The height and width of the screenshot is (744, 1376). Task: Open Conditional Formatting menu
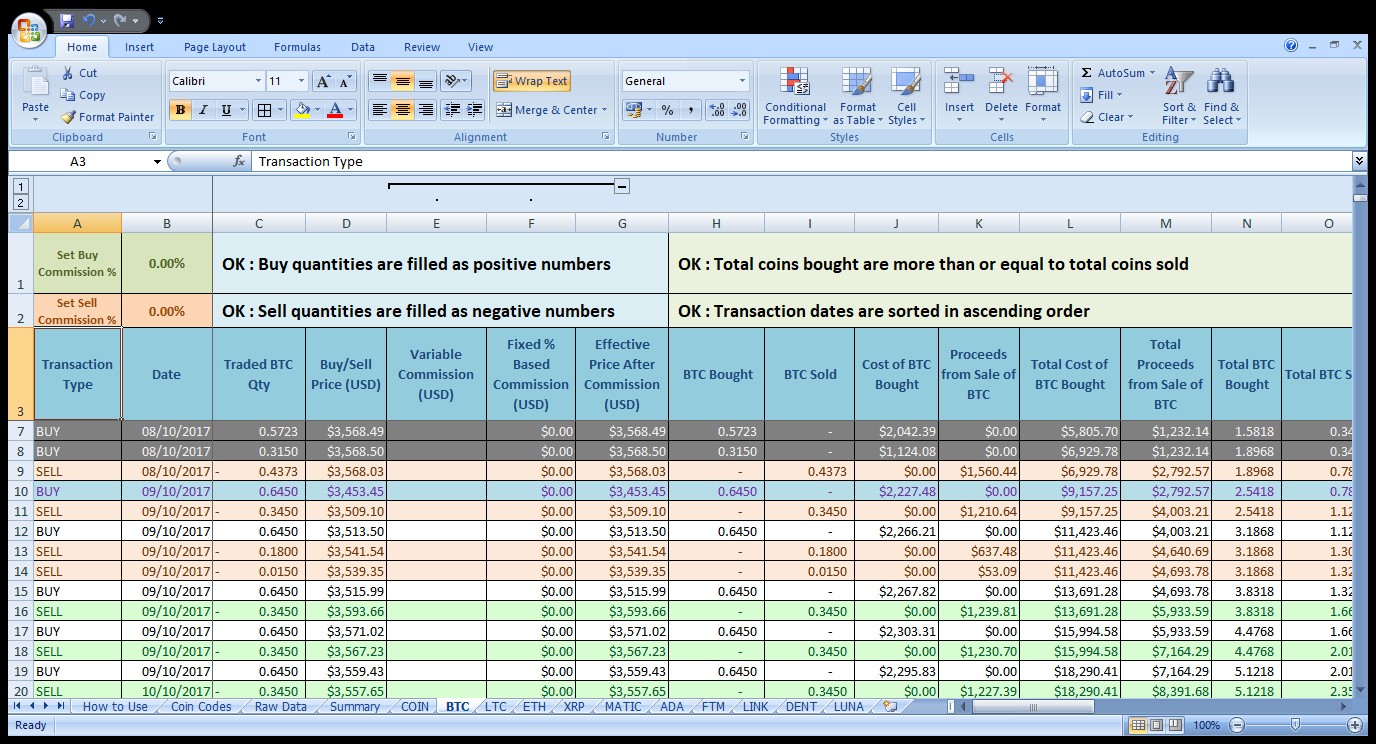[x=795, y=96]
